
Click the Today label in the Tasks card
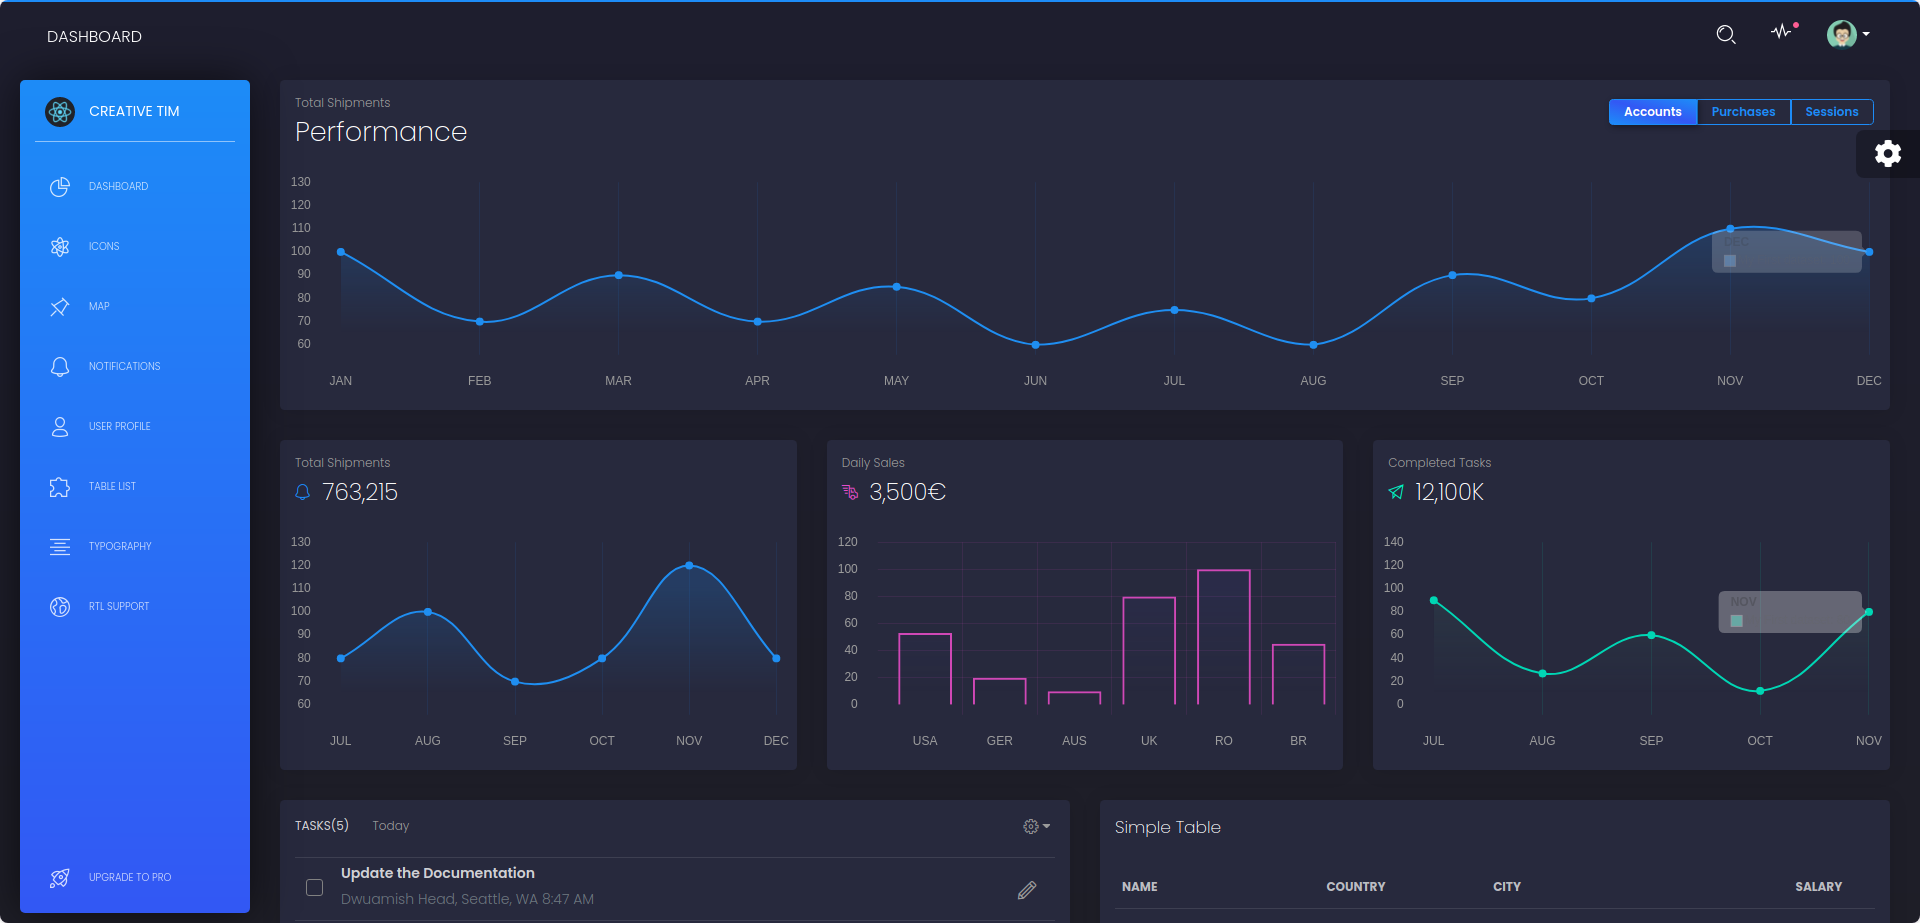coord(391,826)
